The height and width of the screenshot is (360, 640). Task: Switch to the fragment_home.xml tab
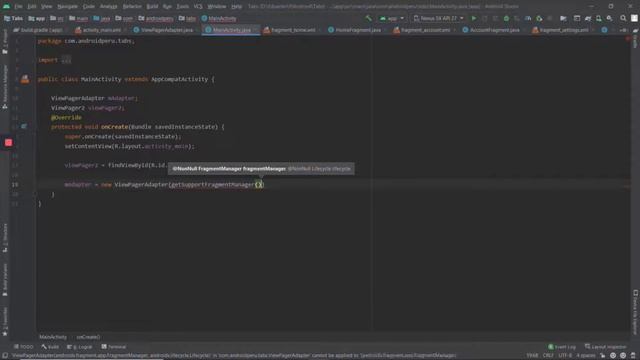(x=290, y=30)
